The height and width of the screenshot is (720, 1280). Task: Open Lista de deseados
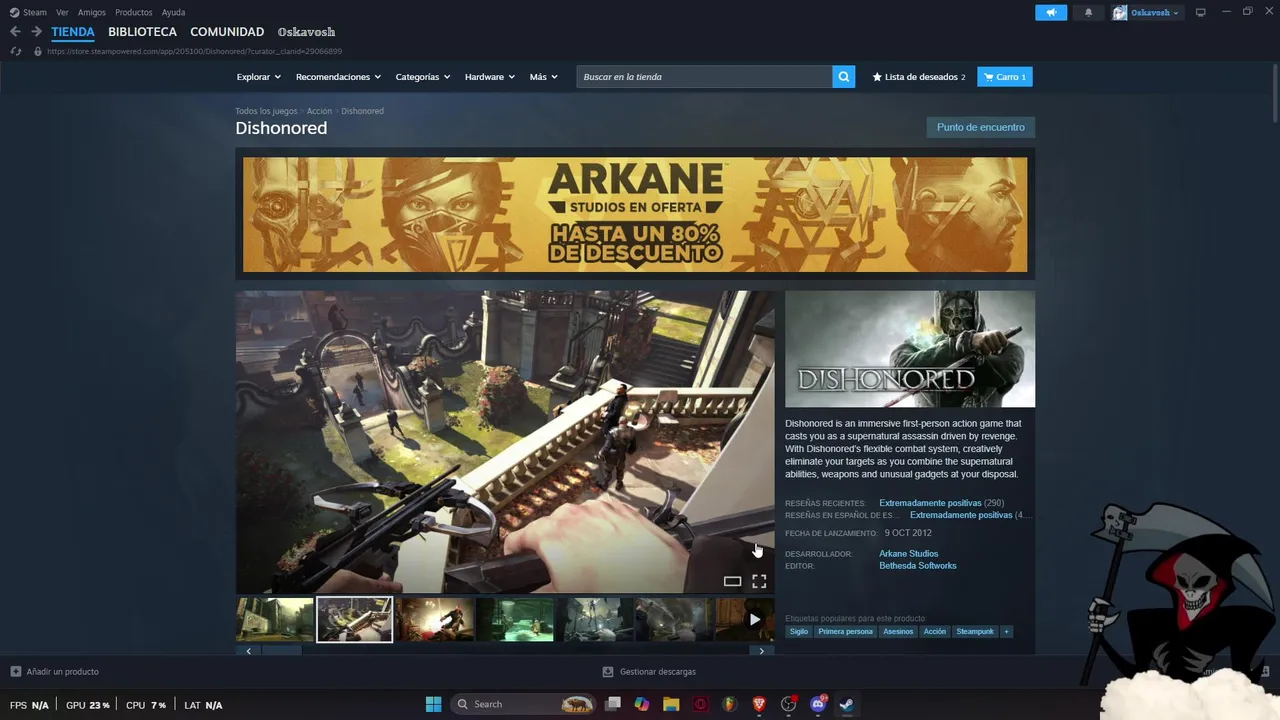click(x=919, y=77)
